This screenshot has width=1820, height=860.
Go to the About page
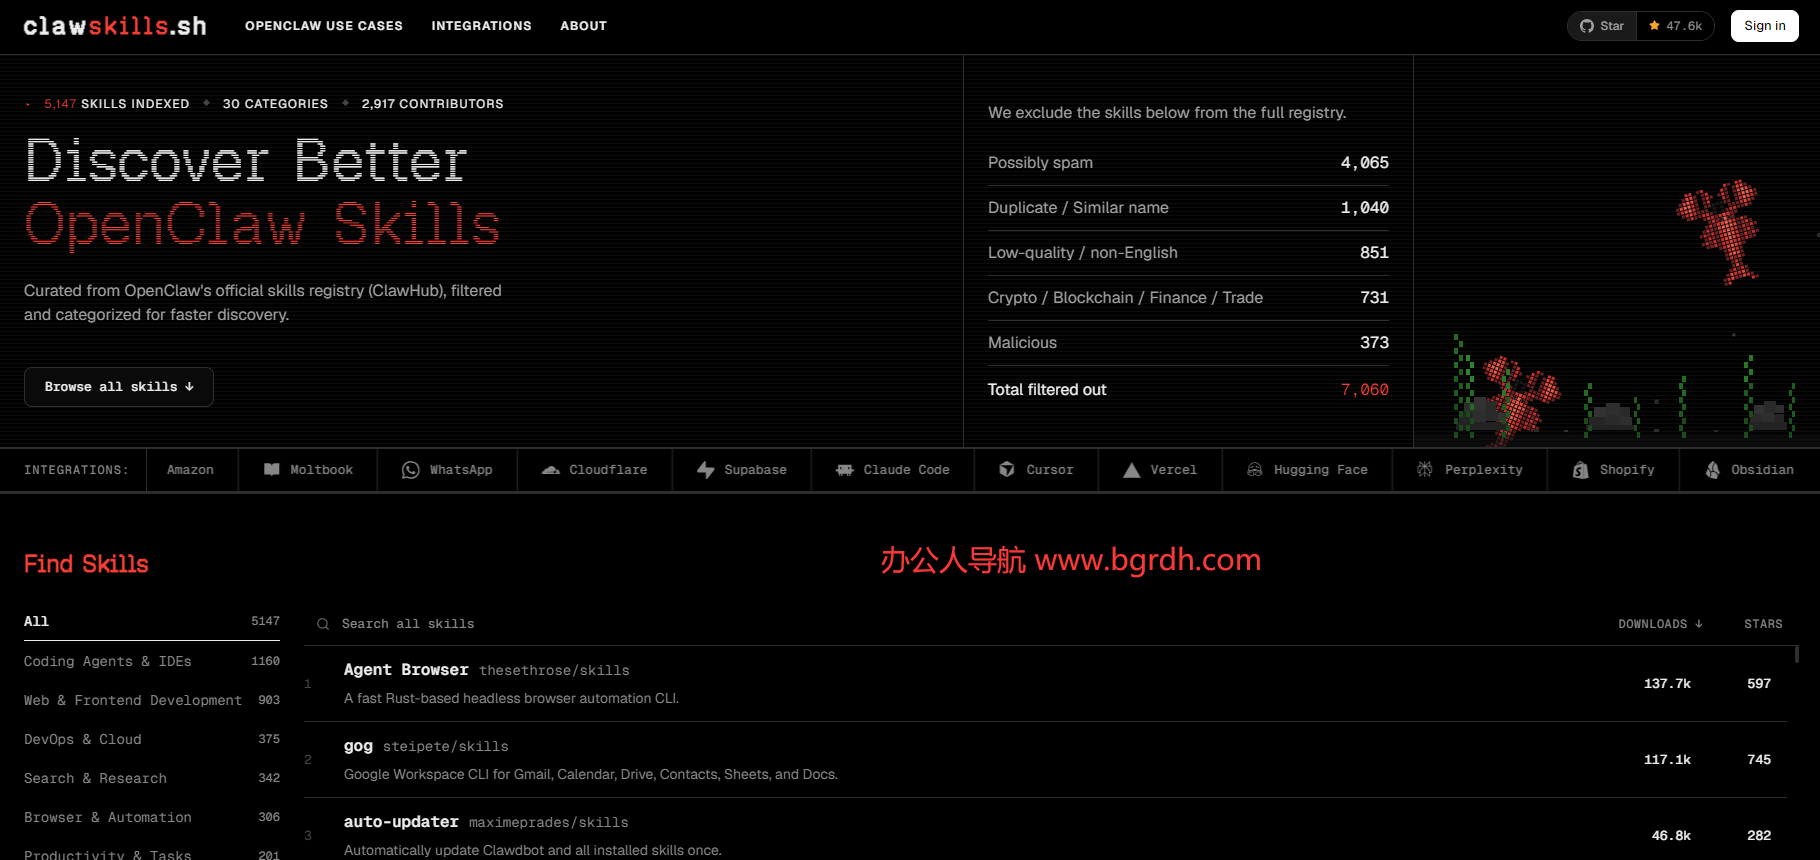point(583,26)
